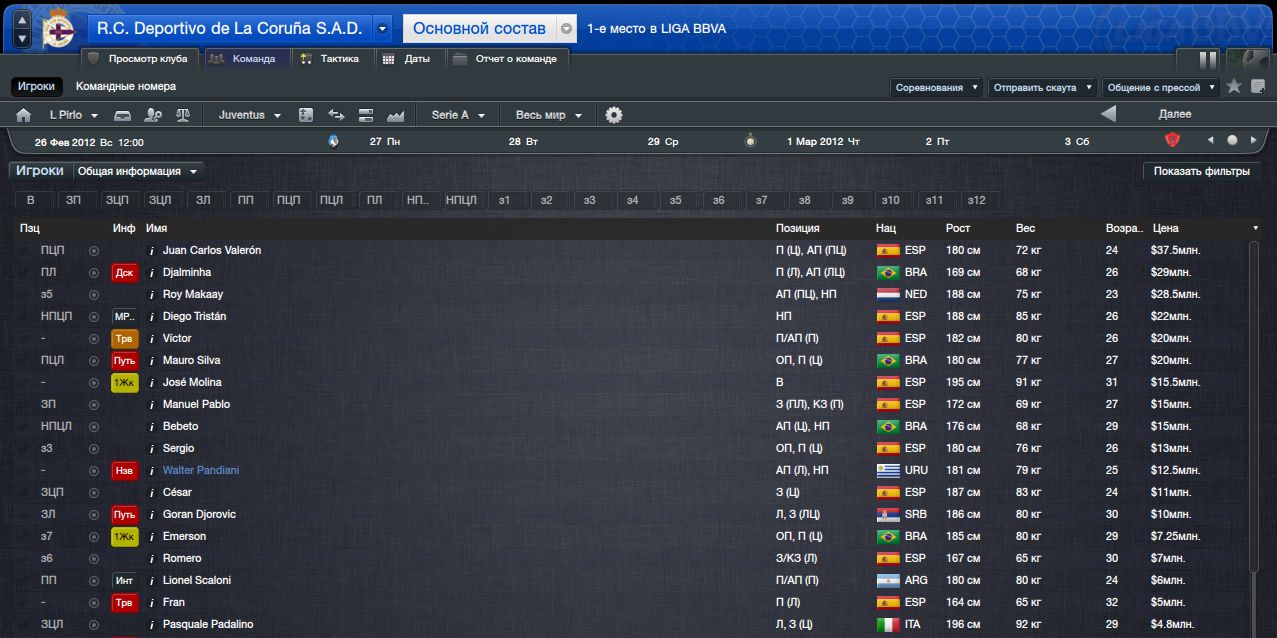This screenshot has height=638, width=1277.
Task: Sort by the Цена column header
Action: [1166, 229]
